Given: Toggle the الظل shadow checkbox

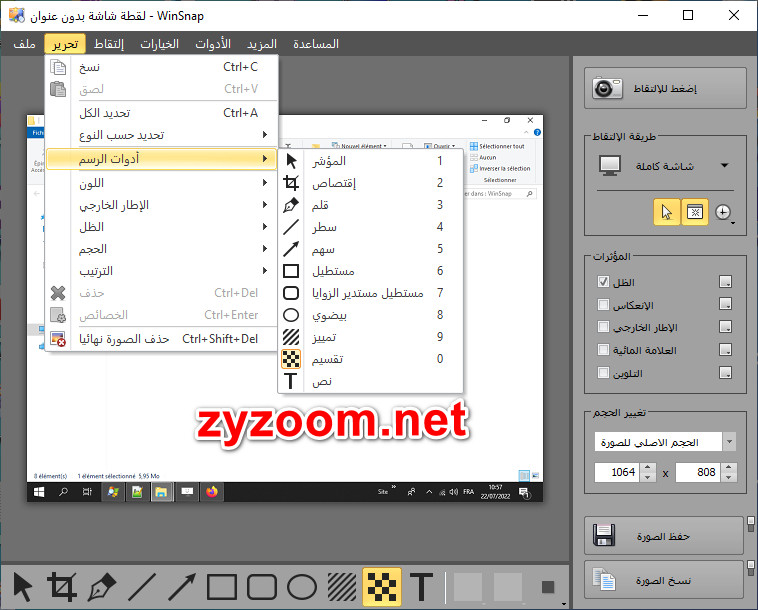Looking at the screenshot, I should click(x=603, y=282).
